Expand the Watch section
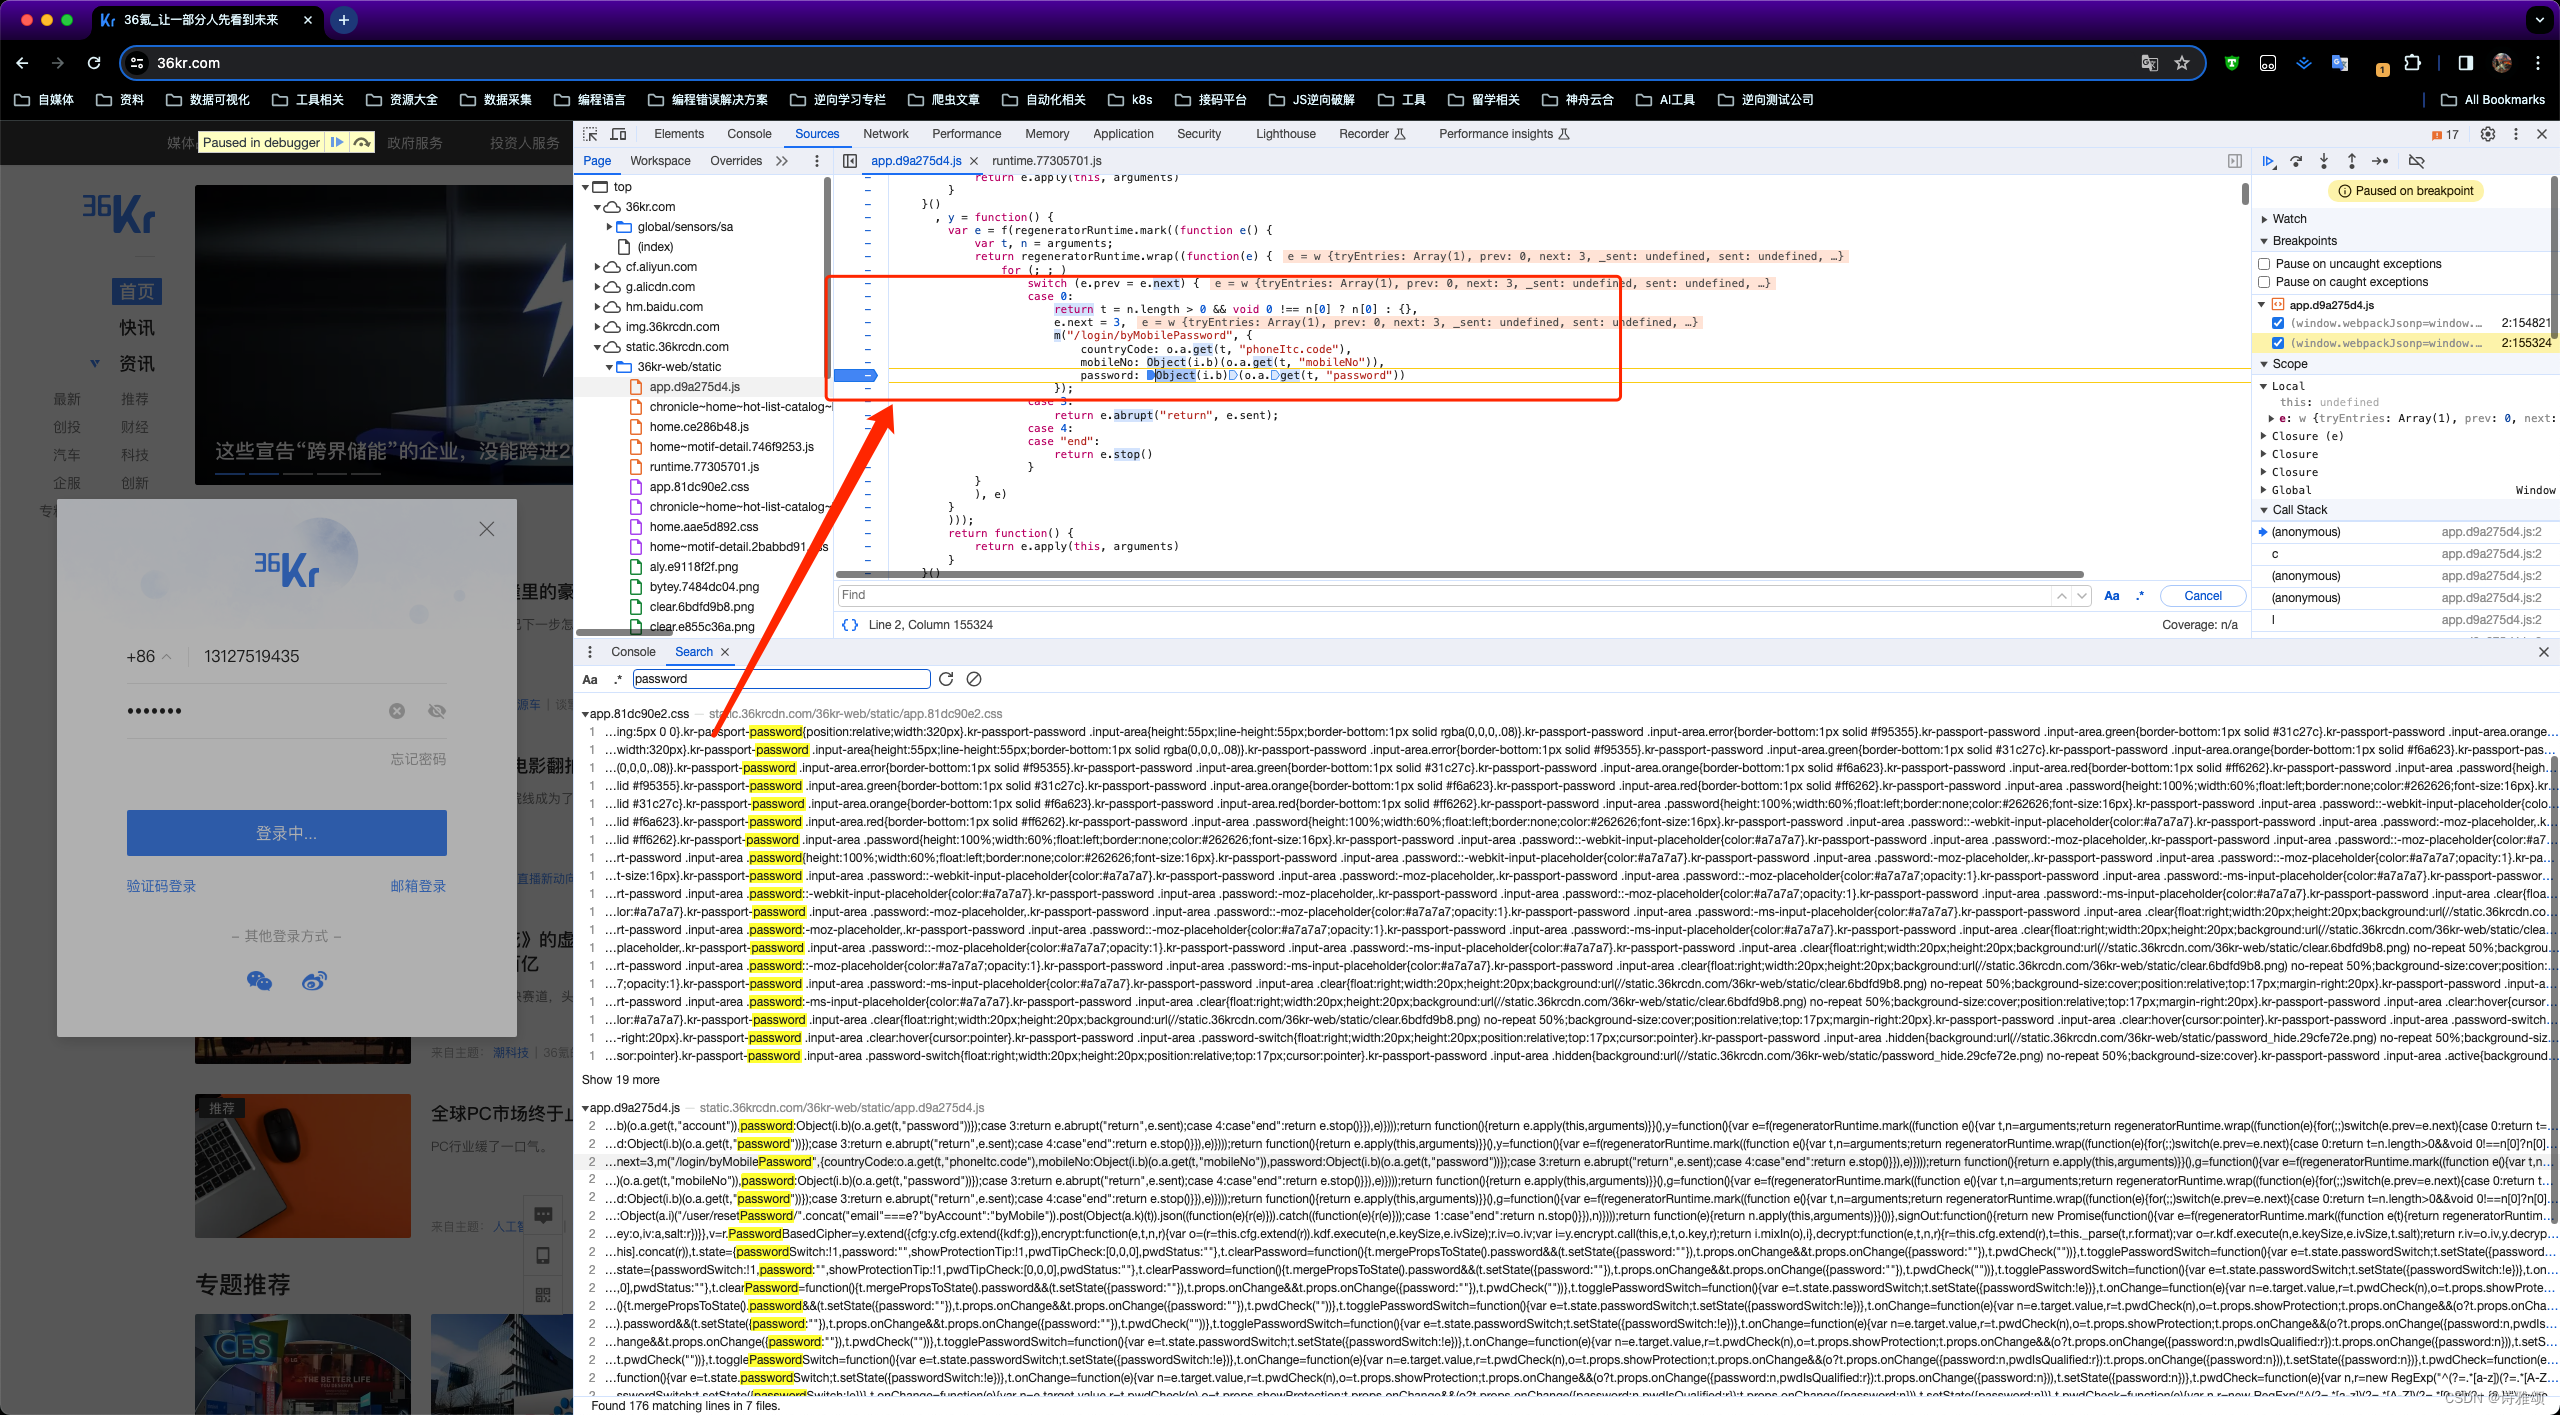This screenshot has height=1415, width=2560. pyautogui.click(x=2265, y=219)
